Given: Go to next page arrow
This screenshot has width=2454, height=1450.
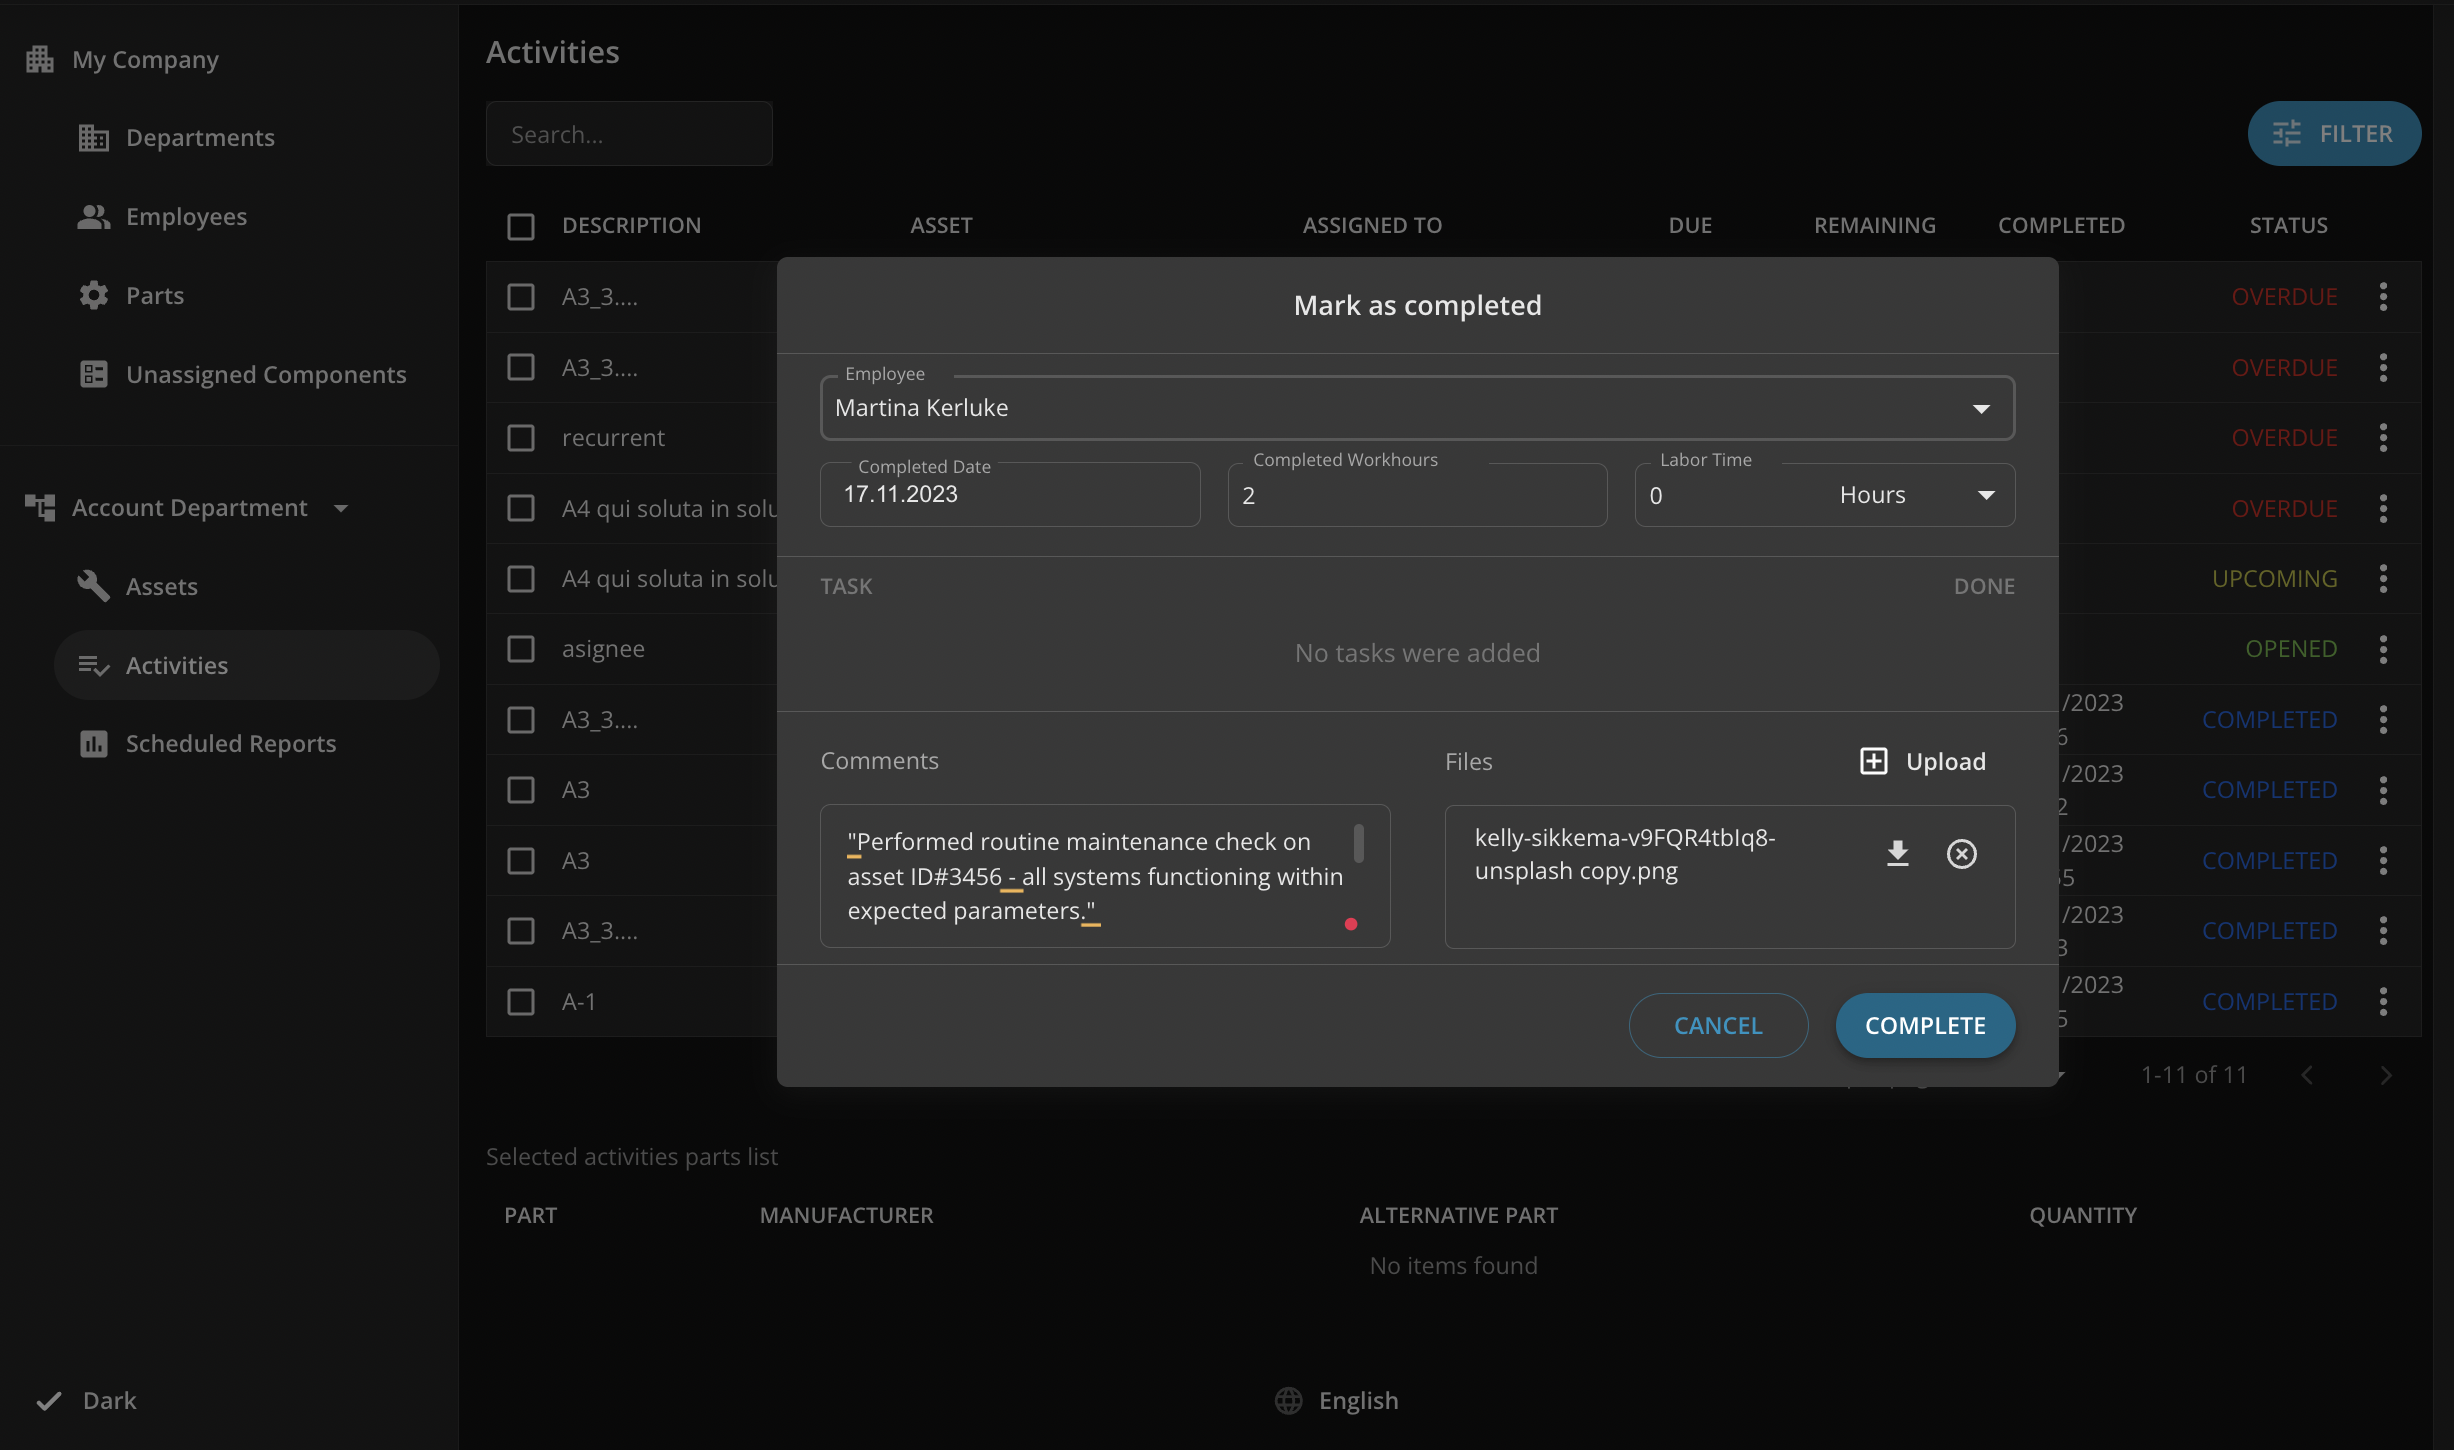Looking at the screenshot, I should click(2386, 1075).
